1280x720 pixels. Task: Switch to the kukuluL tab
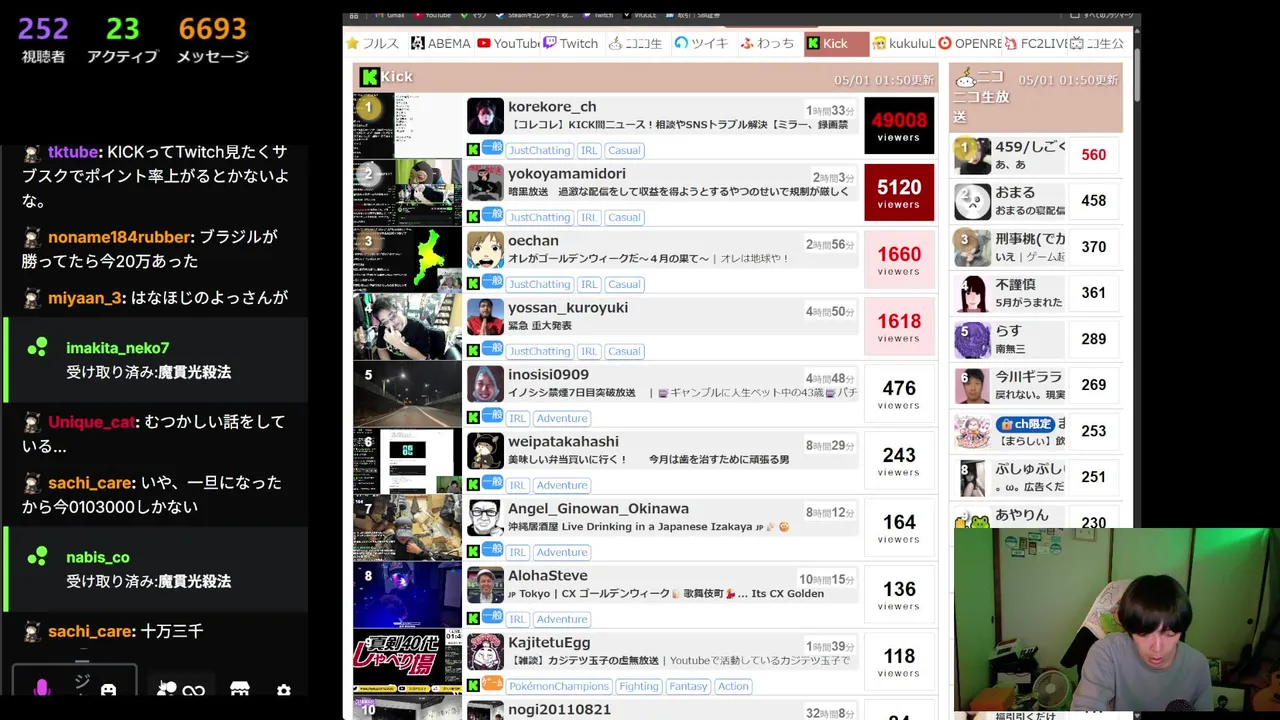click(x=903, y=43)
